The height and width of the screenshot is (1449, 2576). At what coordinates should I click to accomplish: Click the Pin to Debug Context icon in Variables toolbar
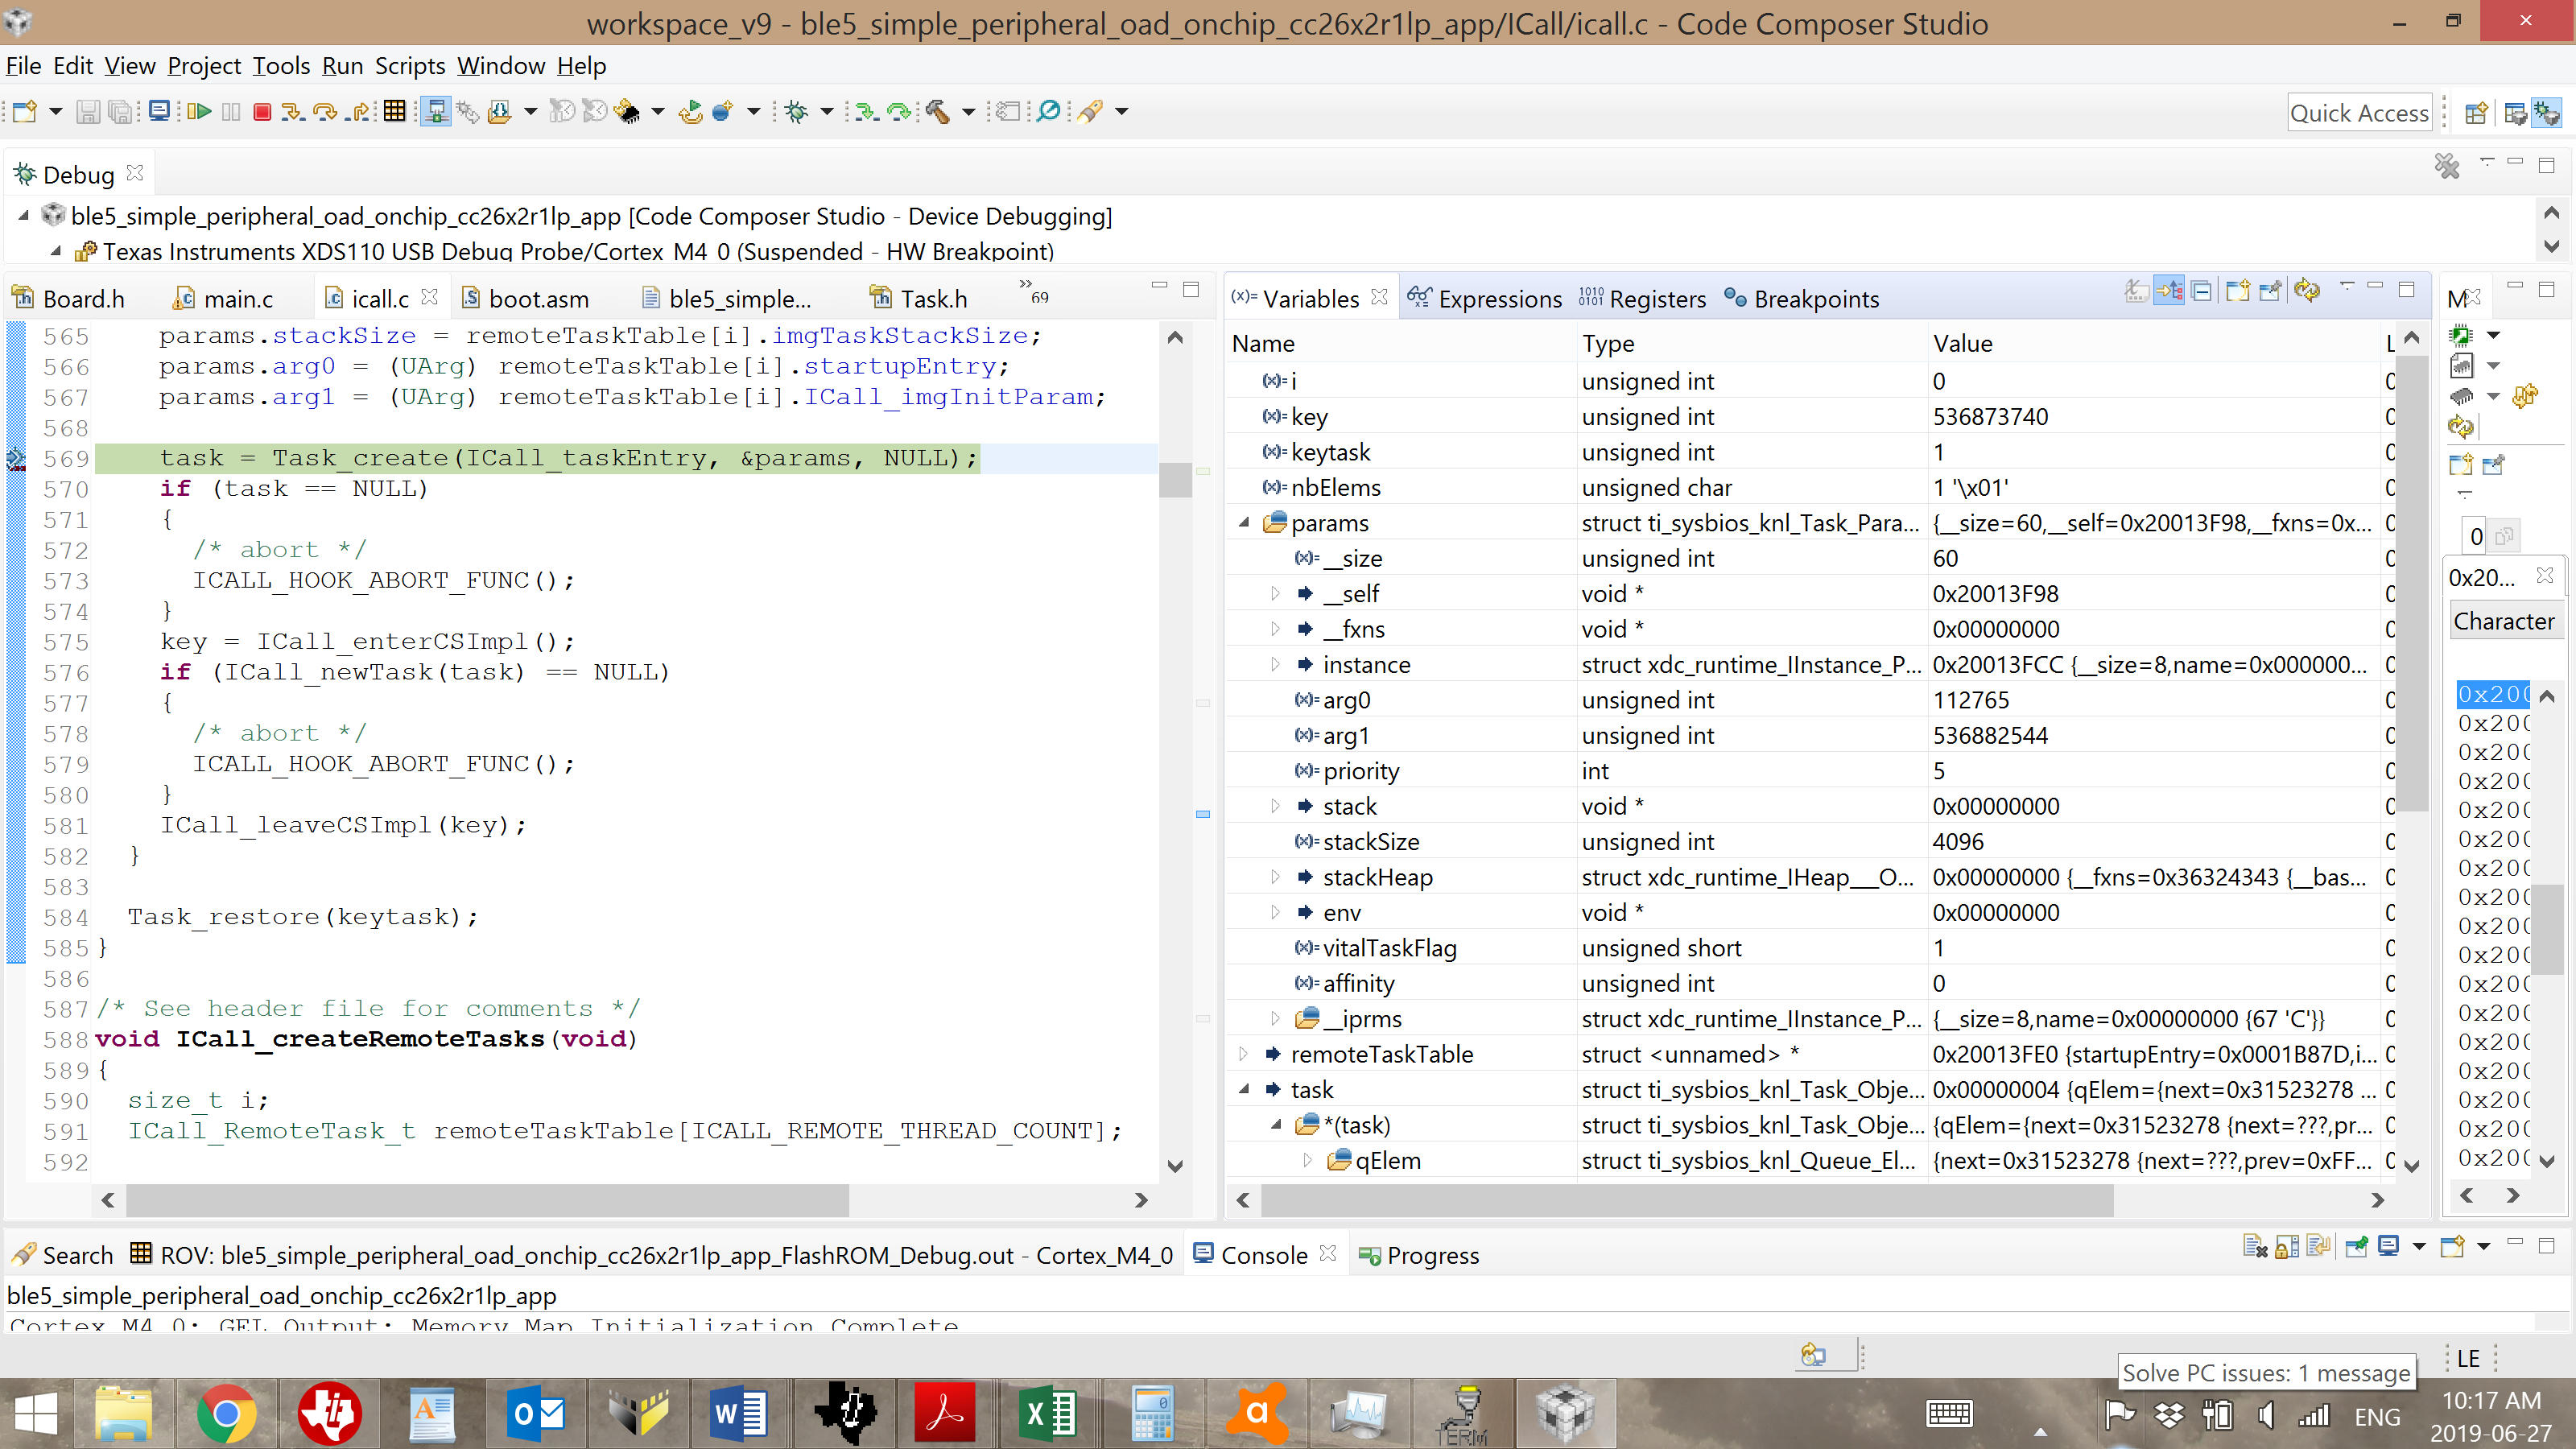pos(2270,291)
